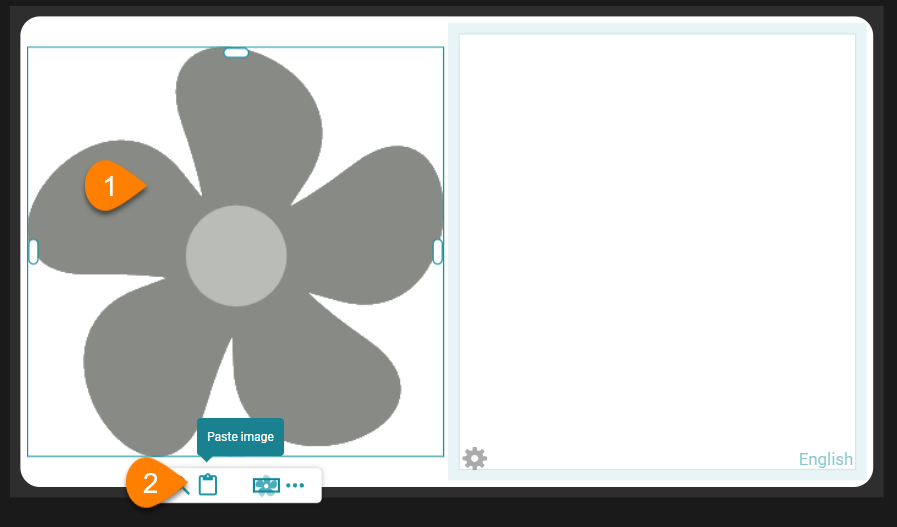The image size is (897, 527).
Task: Click the top resize handle of the image
Action: [x=236, y=52]
